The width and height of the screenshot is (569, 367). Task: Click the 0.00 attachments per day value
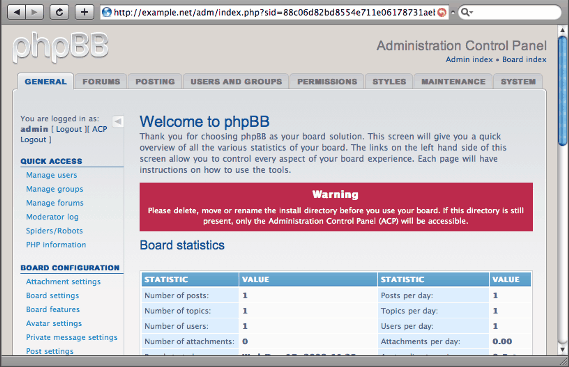point(502,341)
